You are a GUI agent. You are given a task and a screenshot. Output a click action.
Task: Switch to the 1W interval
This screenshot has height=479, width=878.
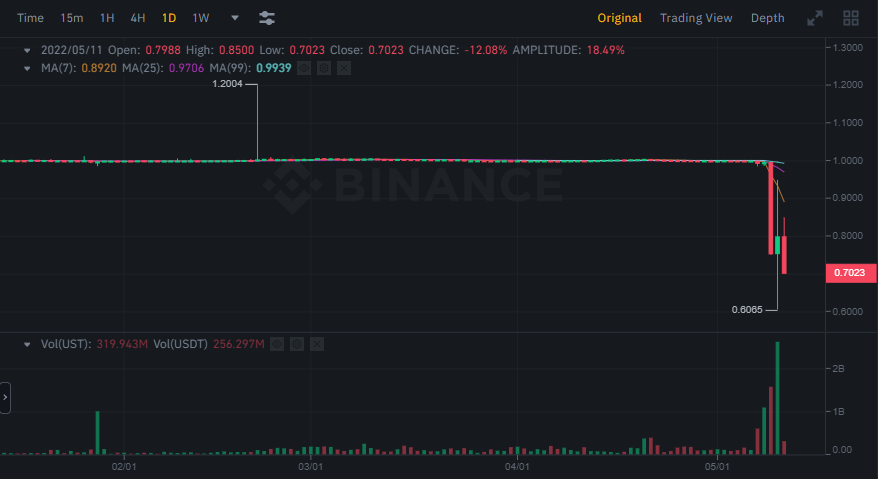click(201, 18)
